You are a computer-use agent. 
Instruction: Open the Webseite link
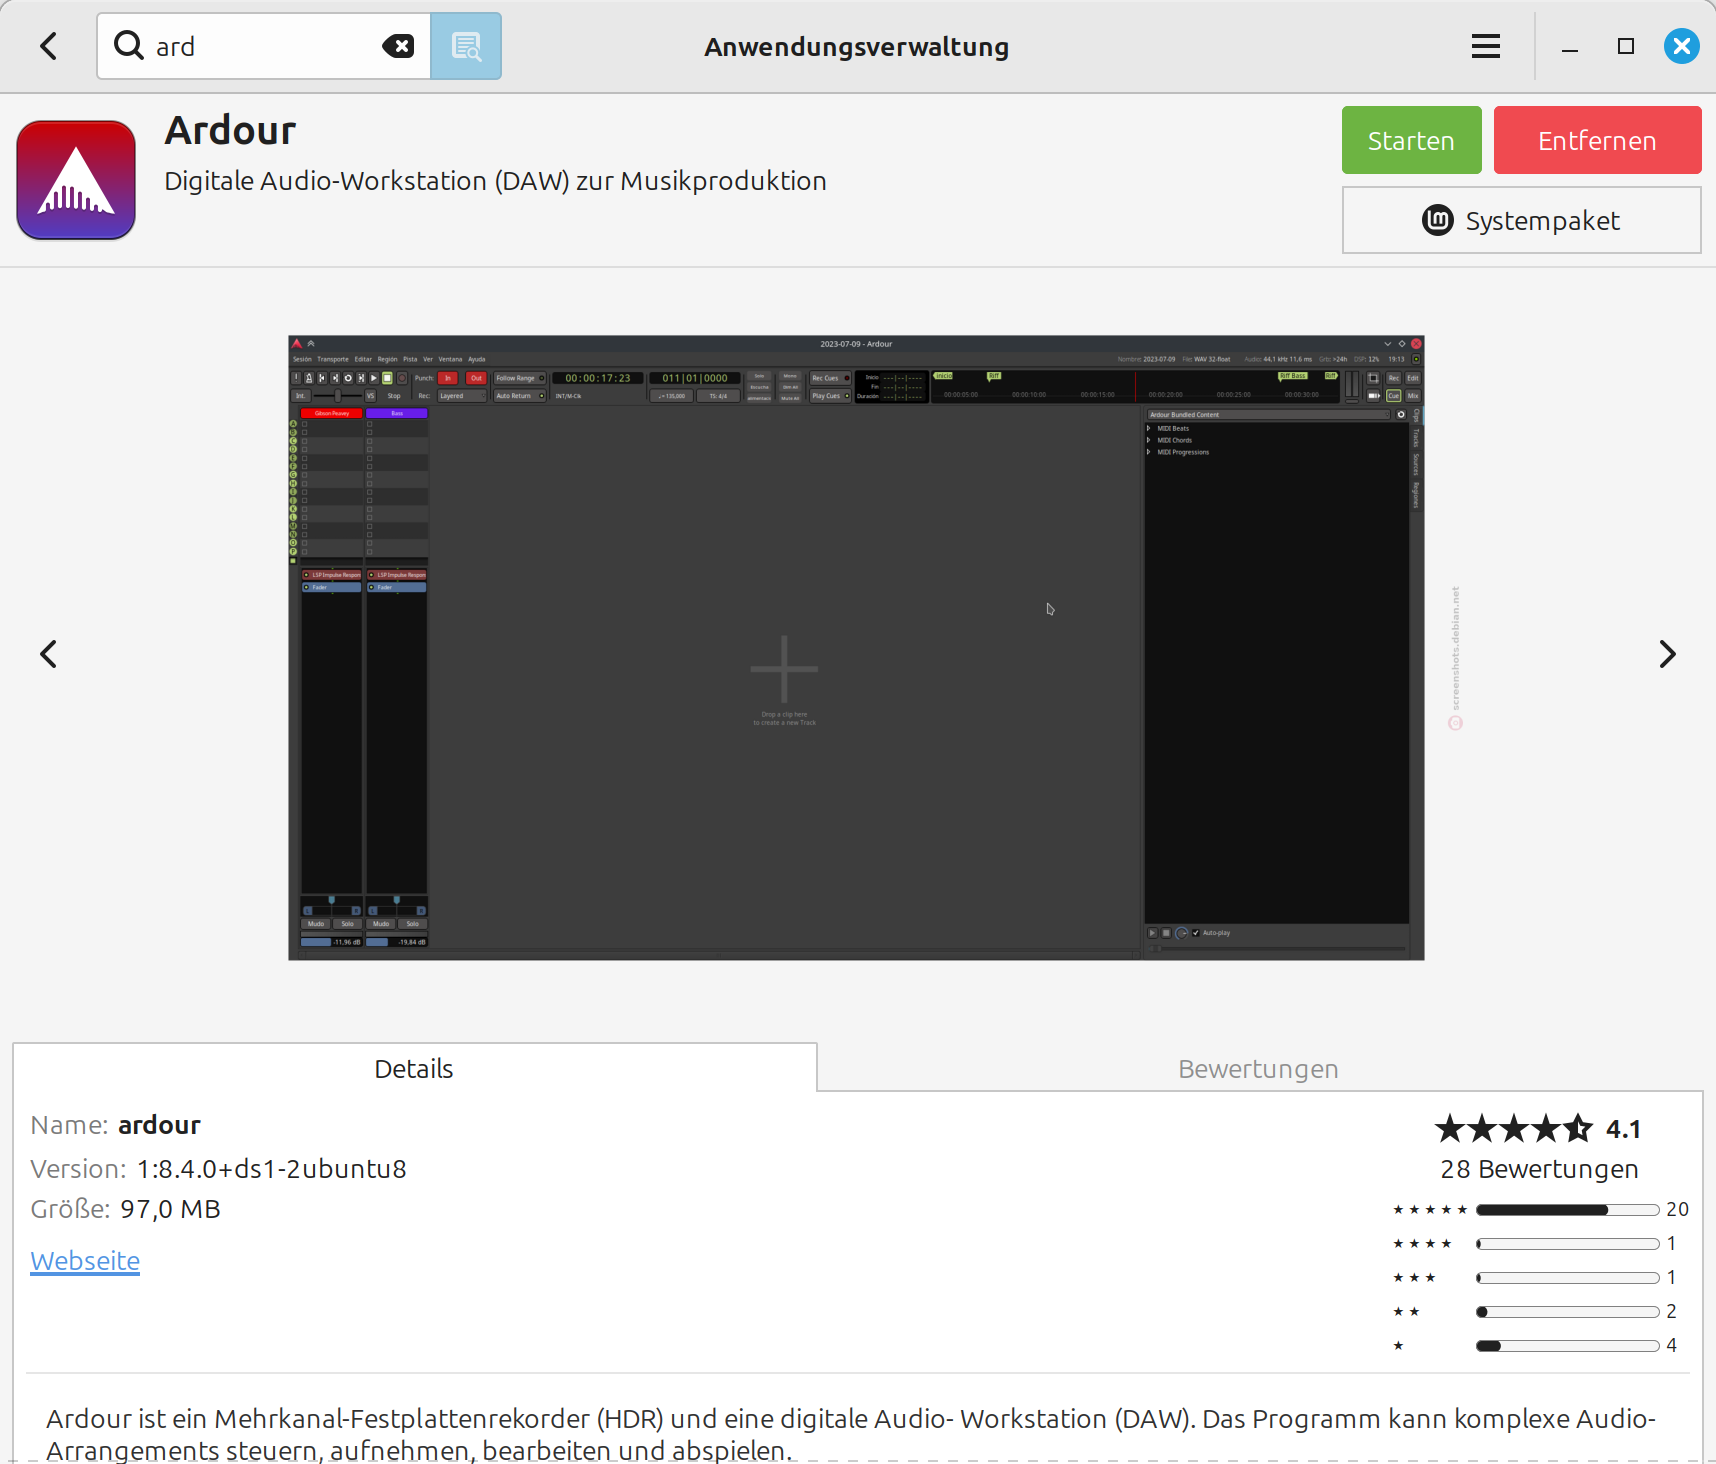click(85, 1260)
